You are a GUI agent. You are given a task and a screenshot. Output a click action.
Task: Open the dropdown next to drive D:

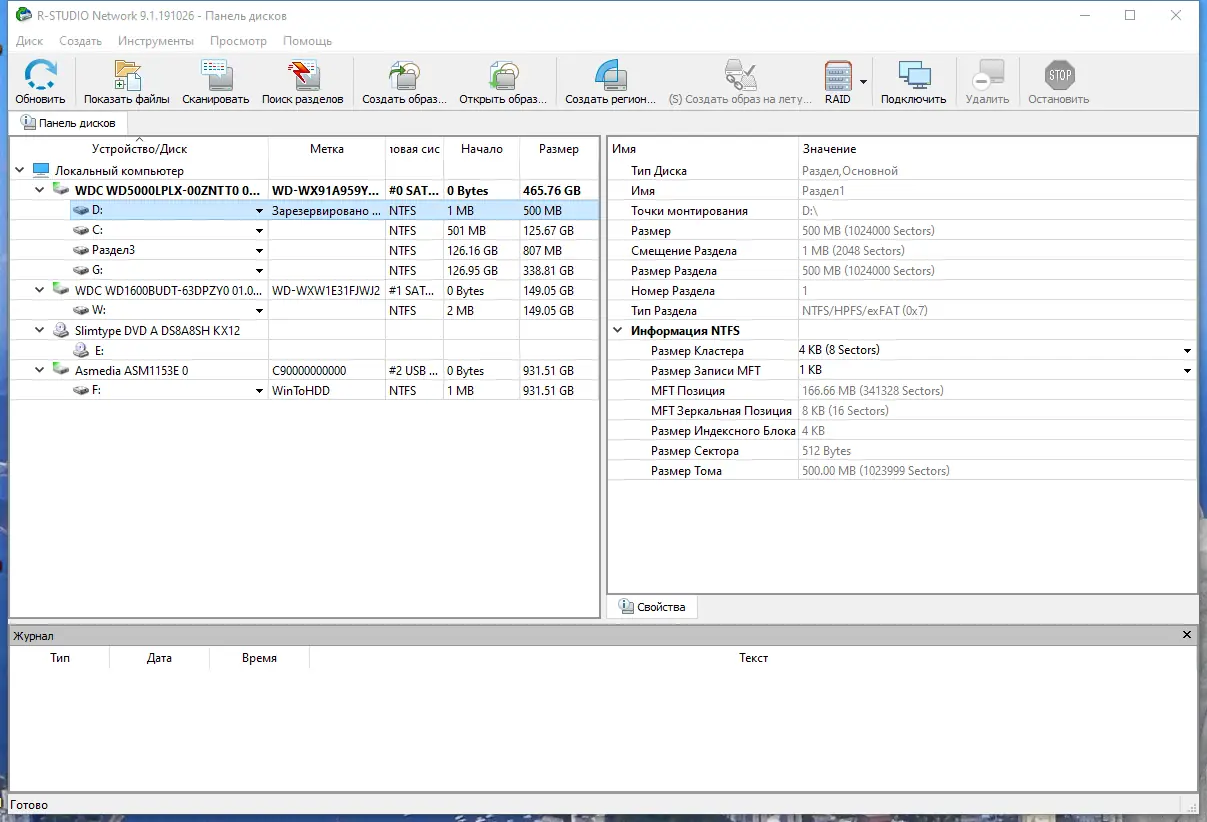[258, 210]
